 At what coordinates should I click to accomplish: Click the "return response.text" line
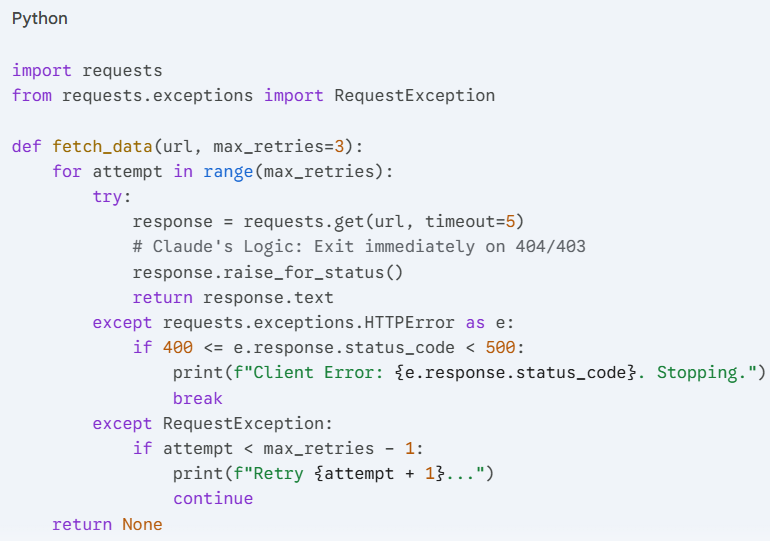[233, 297]
